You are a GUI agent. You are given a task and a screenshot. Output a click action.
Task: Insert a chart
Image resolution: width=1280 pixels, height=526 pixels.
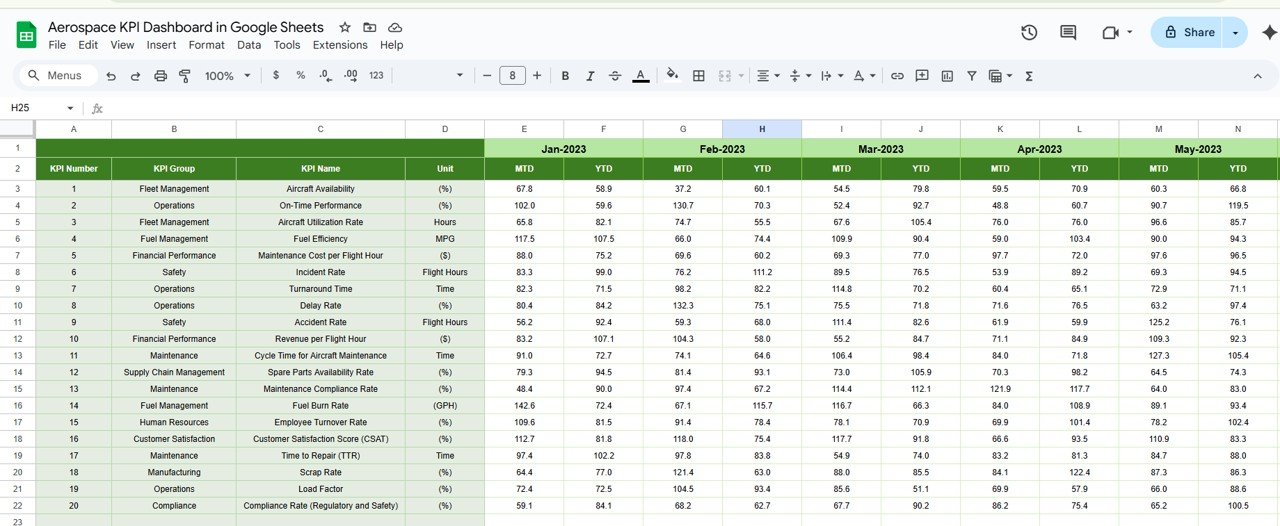[947, 76]
